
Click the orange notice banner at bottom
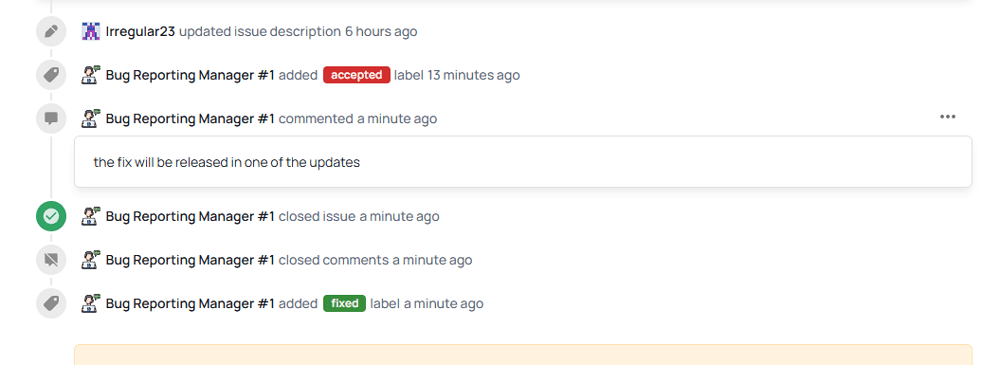(523, 355)
